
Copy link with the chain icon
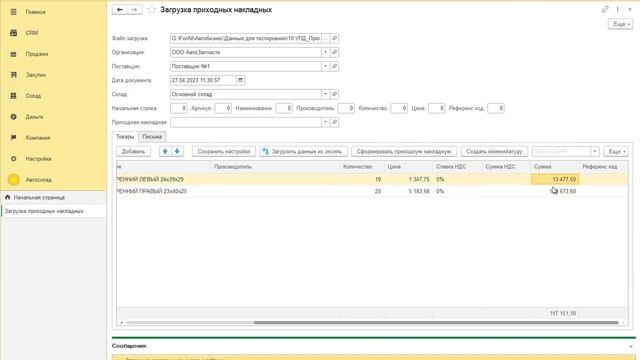pos(605,9)
